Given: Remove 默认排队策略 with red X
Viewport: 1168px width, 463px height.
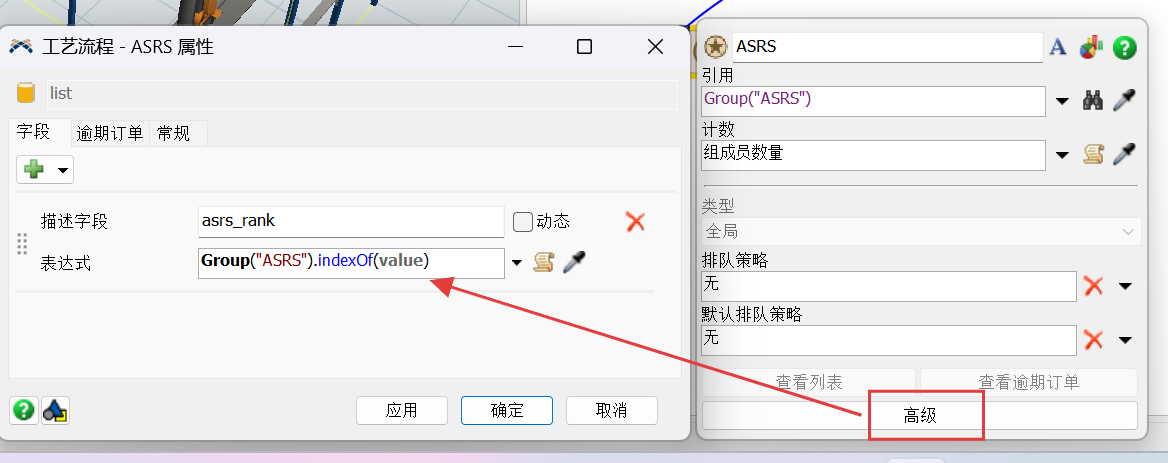Looking at the screenshot, I should point(1093,340).
